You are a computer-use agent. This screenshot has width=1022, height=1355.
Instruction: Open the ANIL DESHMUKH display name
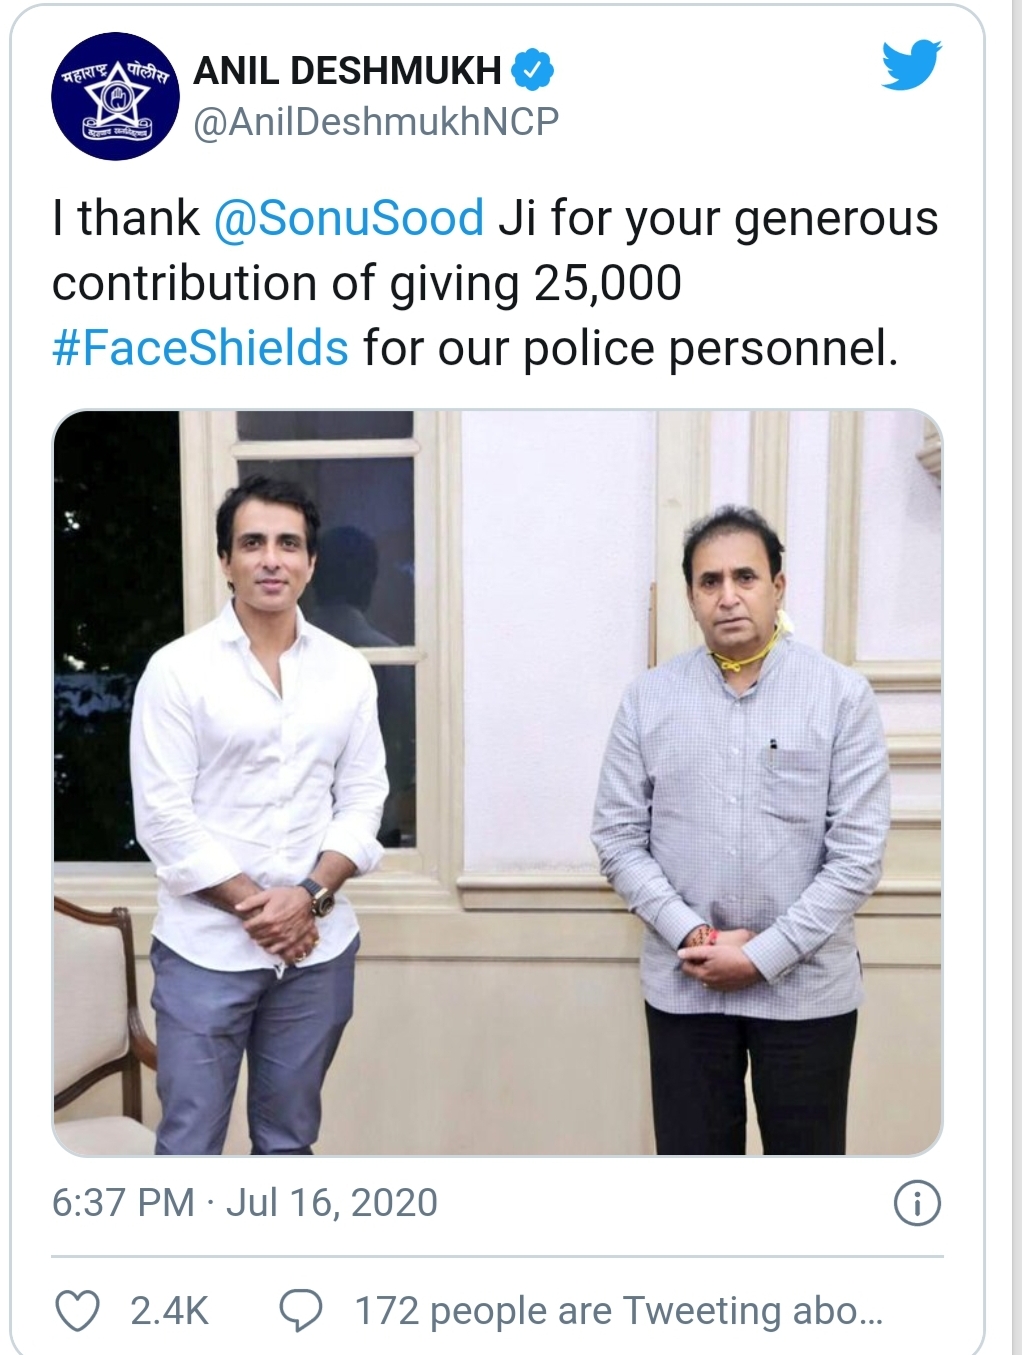(x=347, y=70)
